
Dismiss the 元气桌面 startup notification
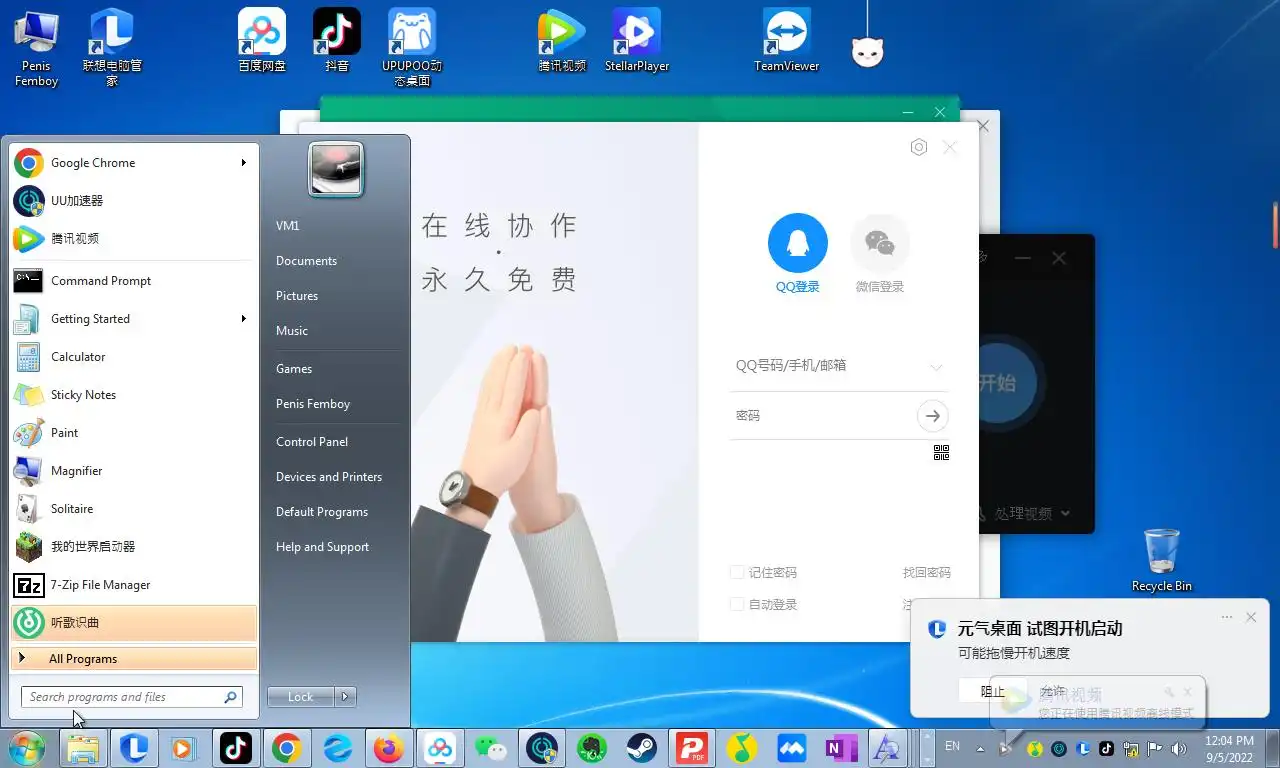point(1251,617)
